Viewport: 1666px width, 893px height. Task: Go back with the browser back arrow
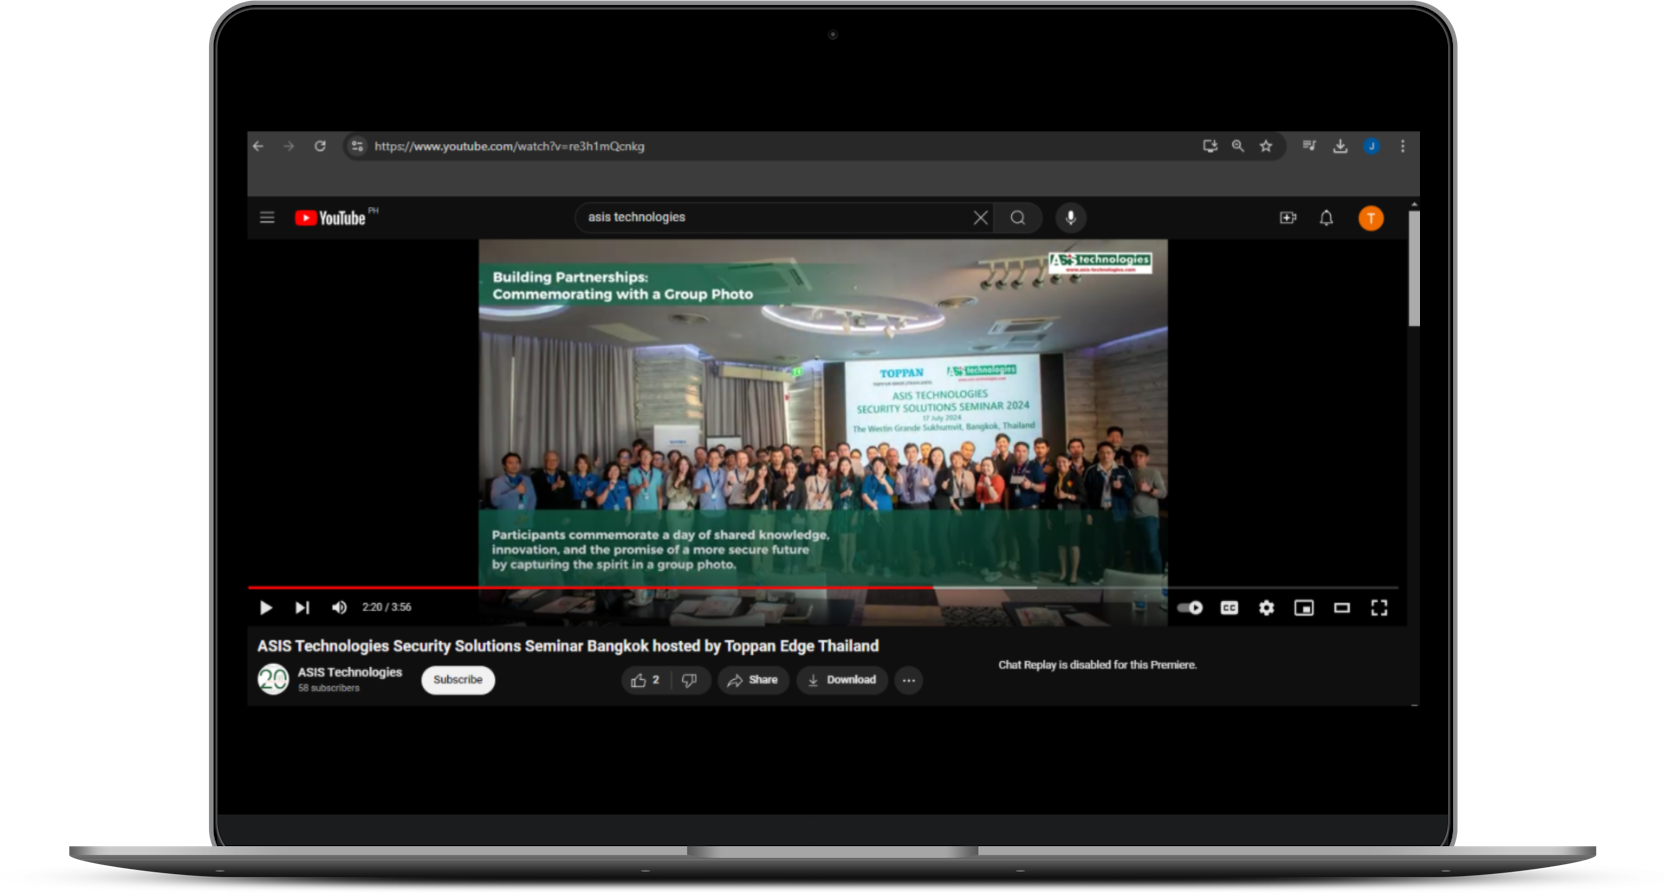coord(258,146)
